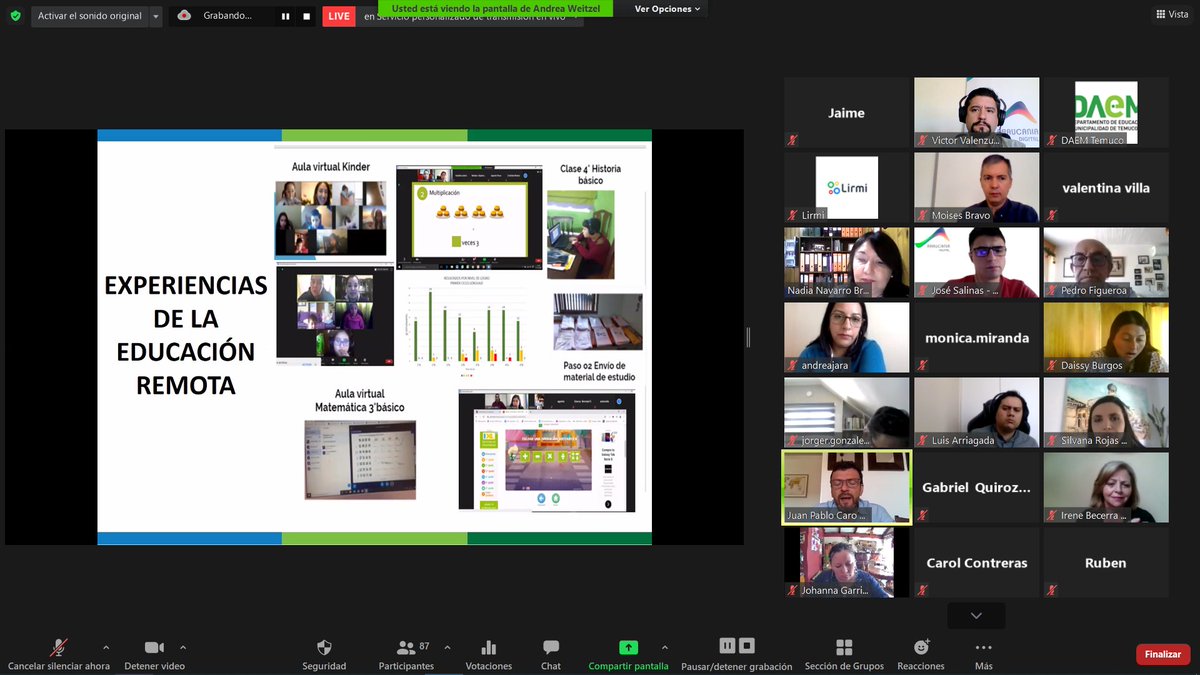Click green 'Compartir pantalla' button

click(x=628, y=655)
